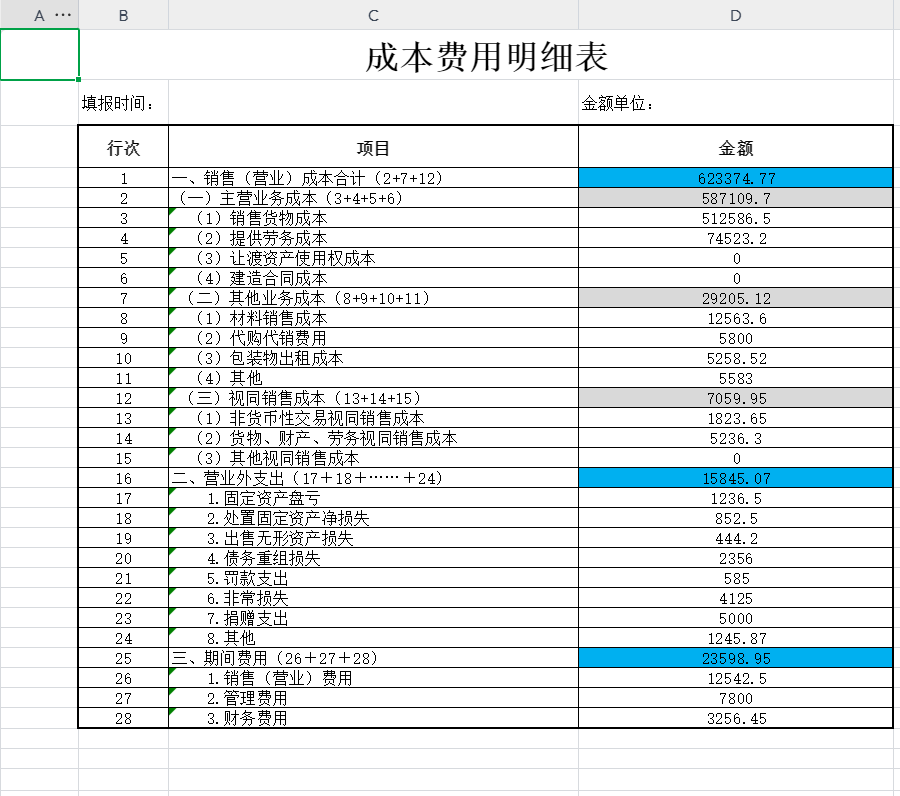
Task: Select item （2）货物、财产、劳务视同销售成本
Action: (x=373, y=438)
